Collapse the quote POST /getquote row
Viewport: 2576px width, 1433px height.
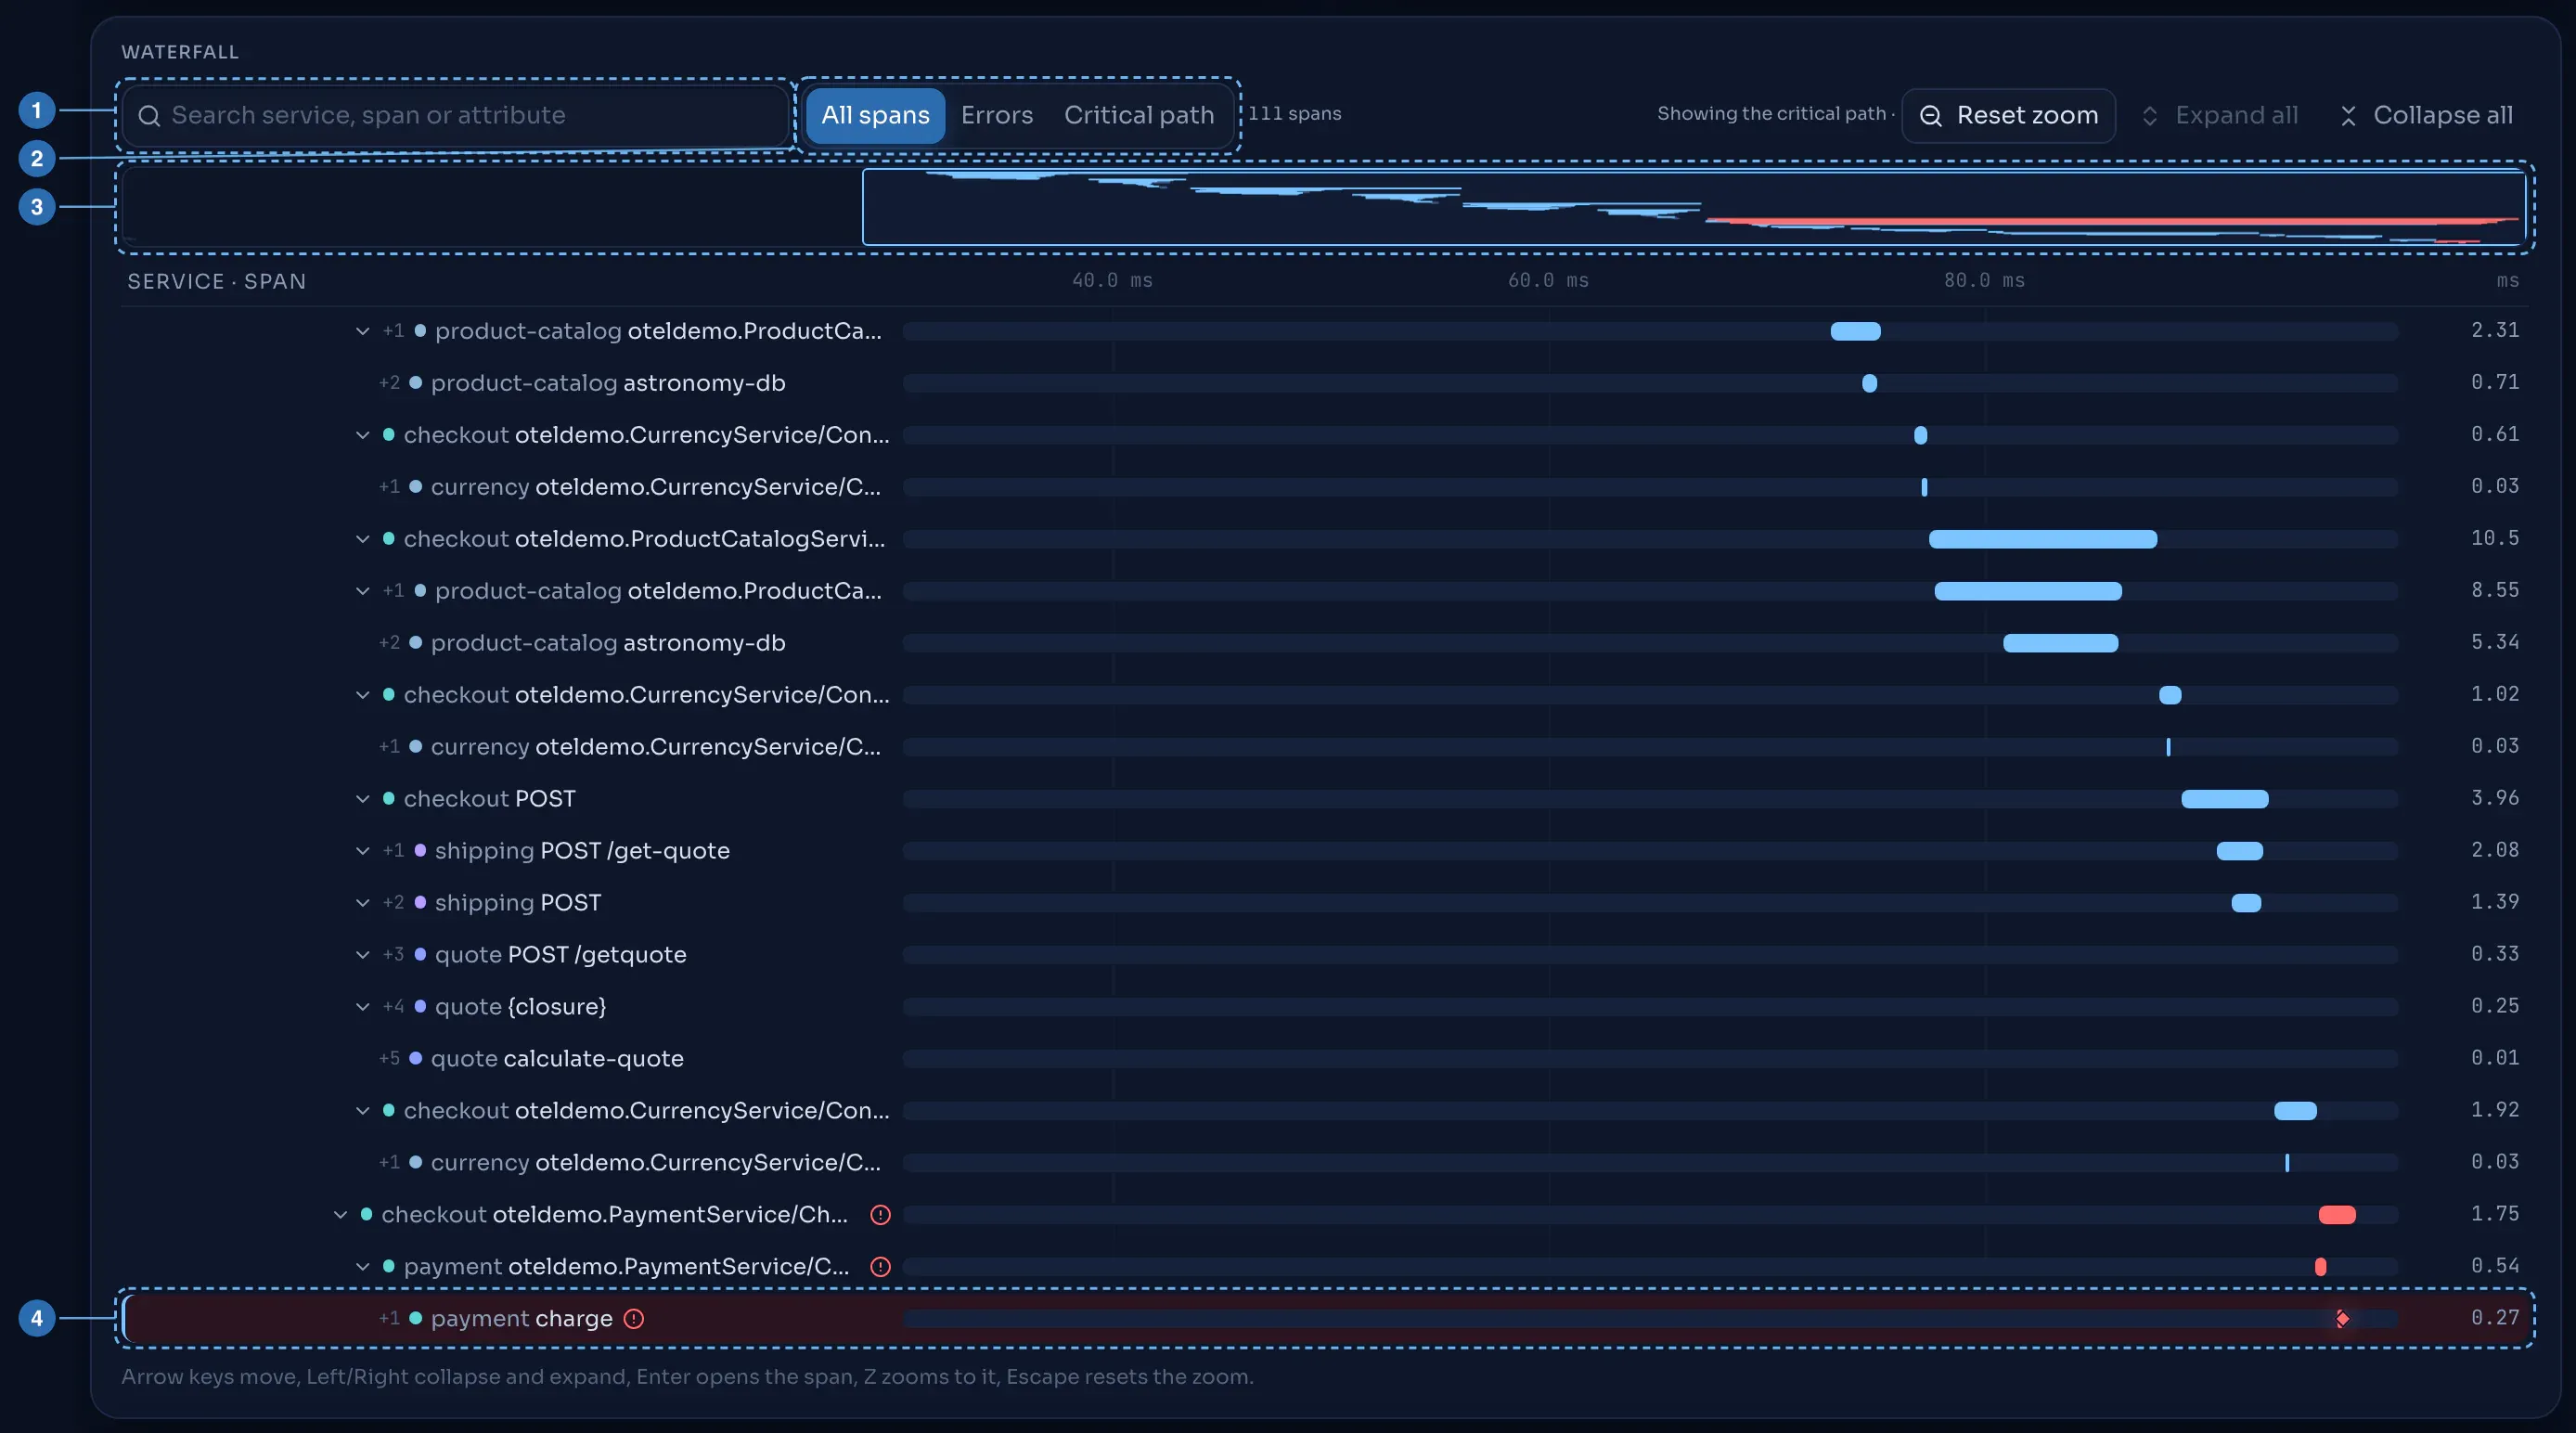[x=363, y=955]
